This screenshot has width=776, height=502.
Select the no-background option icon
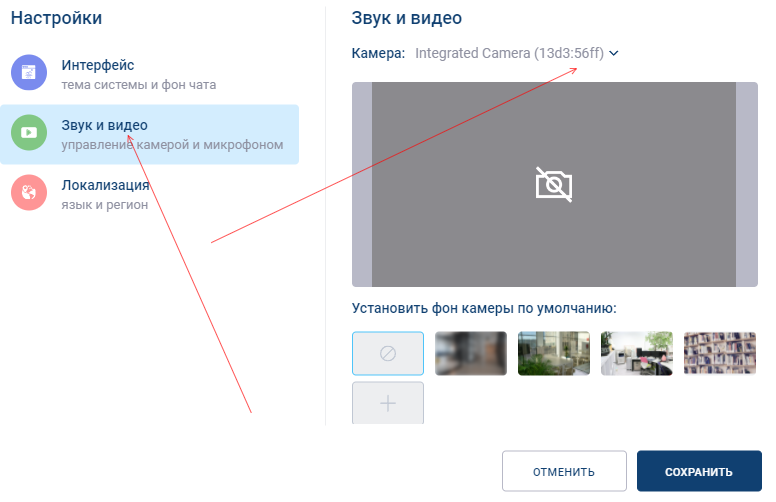click(388, 354)
